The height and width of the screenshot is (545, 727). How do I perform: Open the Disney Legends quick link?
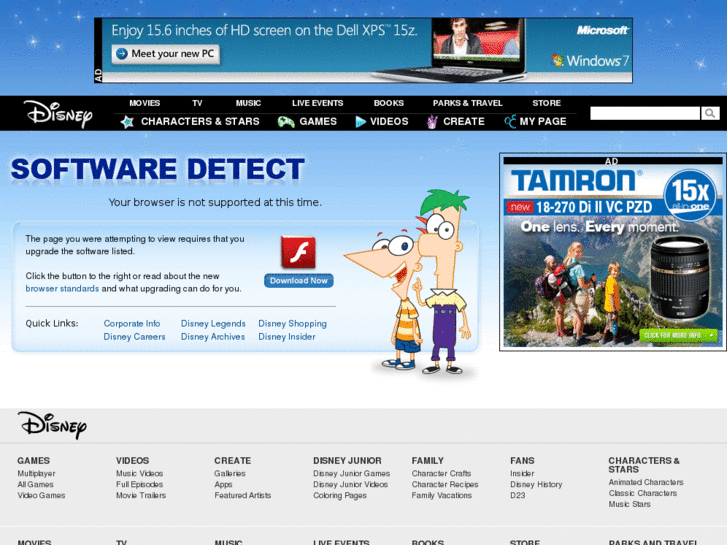[x=213, y=323]
